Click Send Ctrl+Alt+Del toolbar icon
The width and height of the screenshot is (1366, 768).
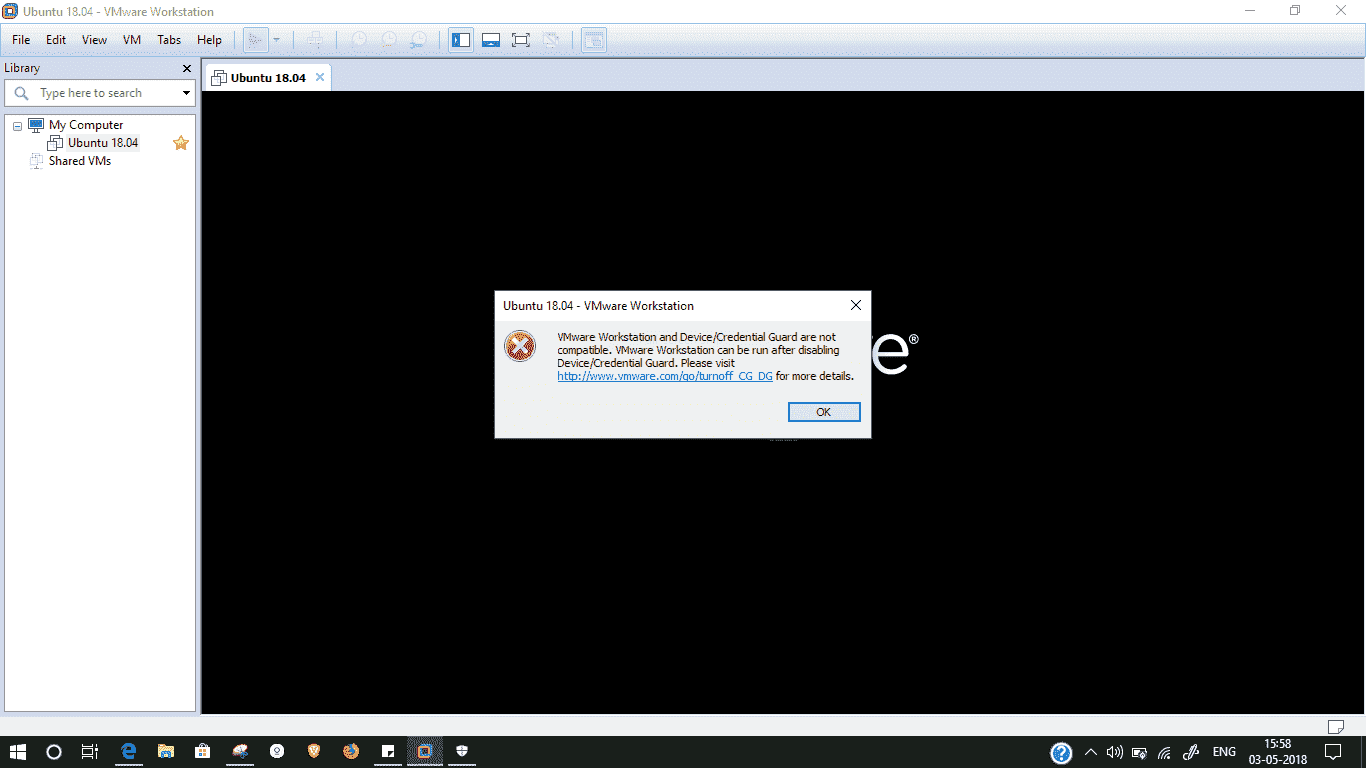pyautogui.click(x=315, y=40)
